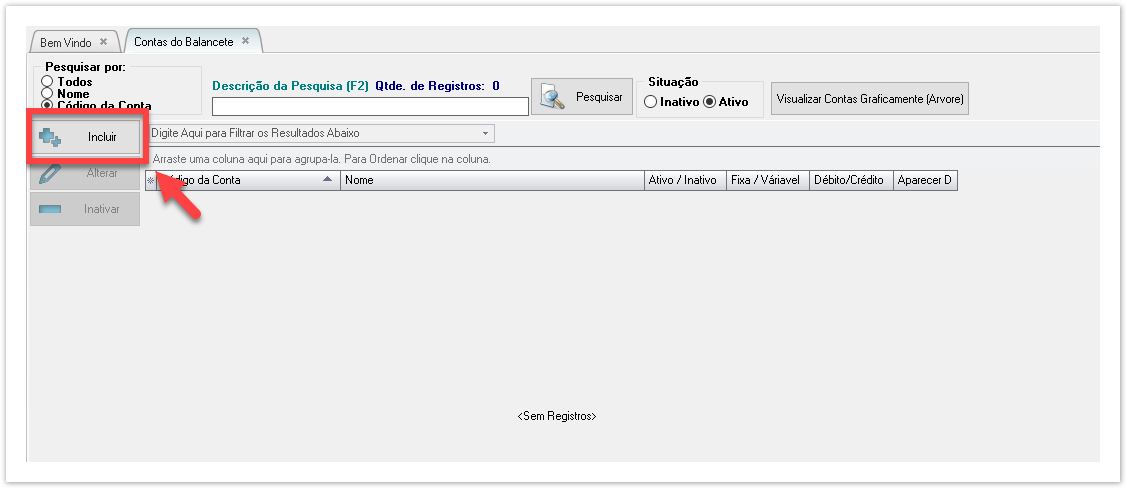Click the Débito/Crédito column header

(x=850, y=181)
